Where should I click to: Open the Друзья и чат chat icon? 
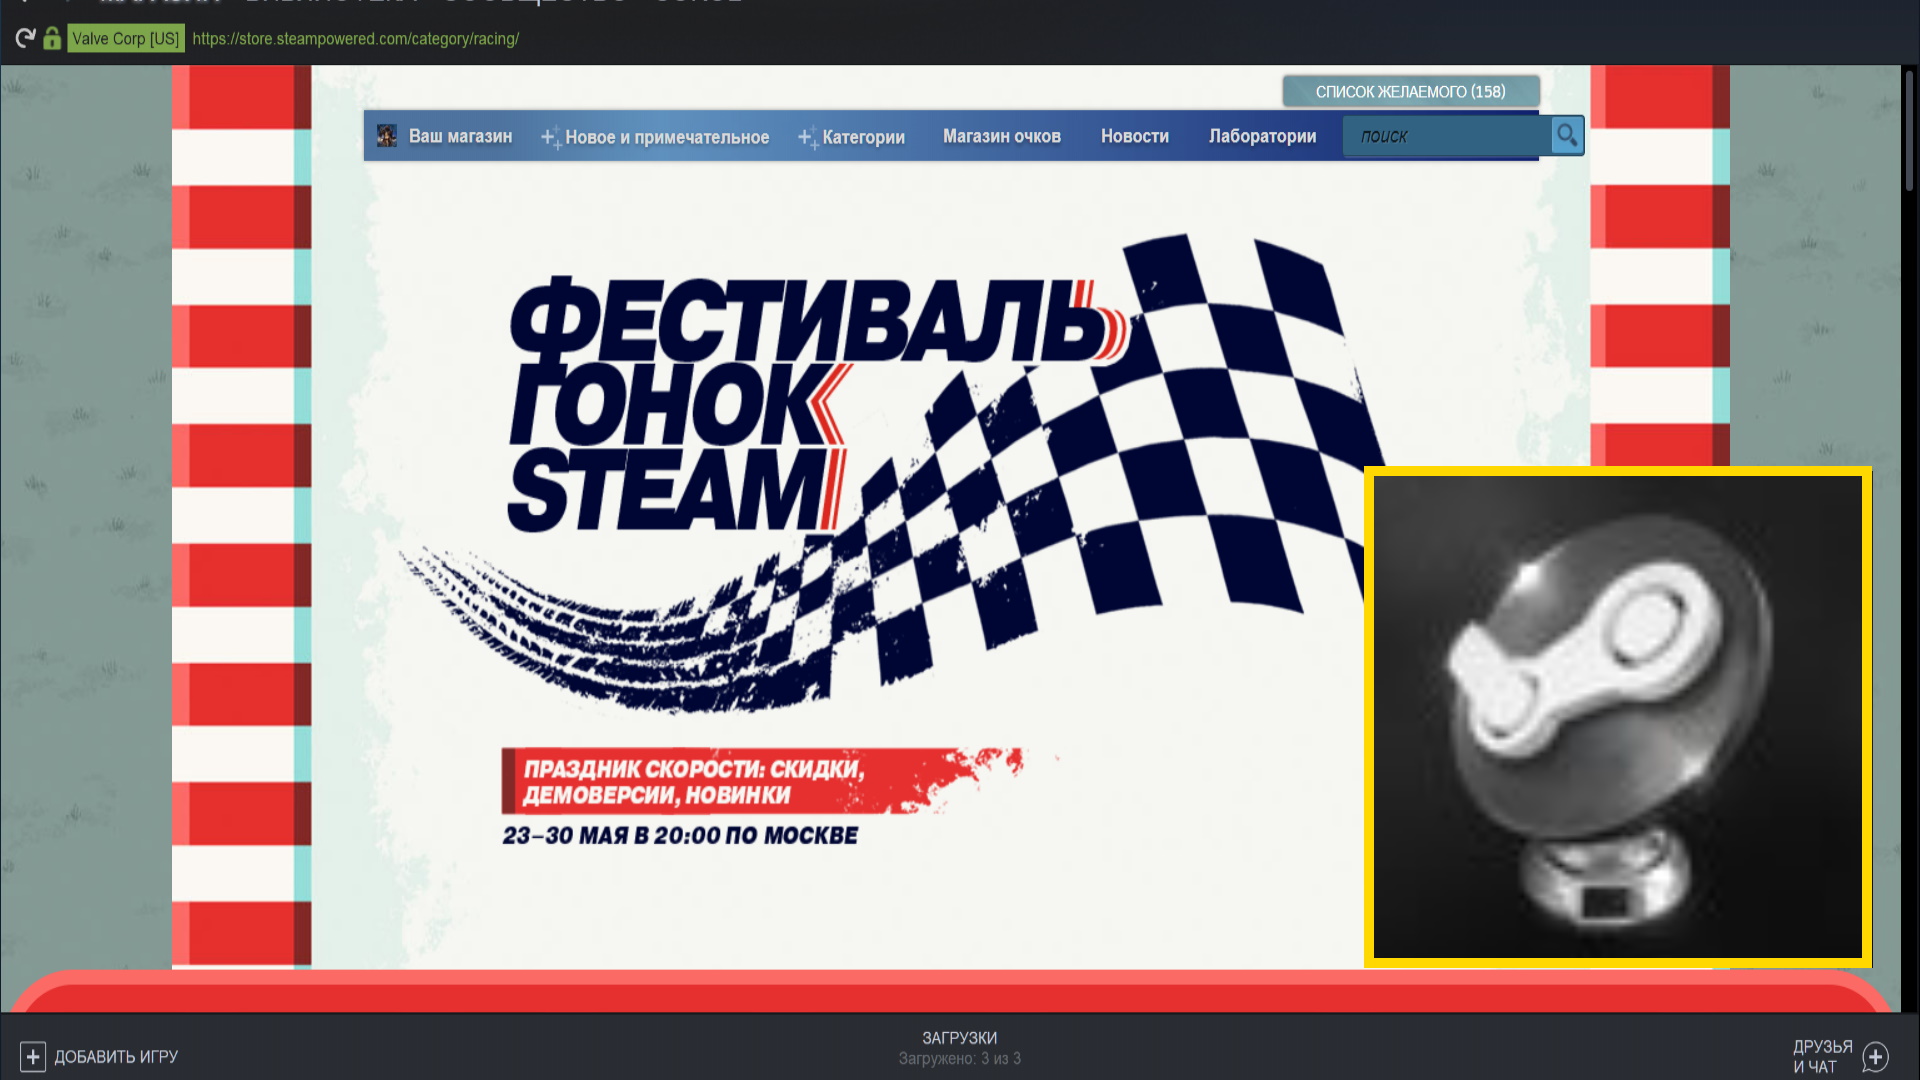(x=1876, y=1057)
